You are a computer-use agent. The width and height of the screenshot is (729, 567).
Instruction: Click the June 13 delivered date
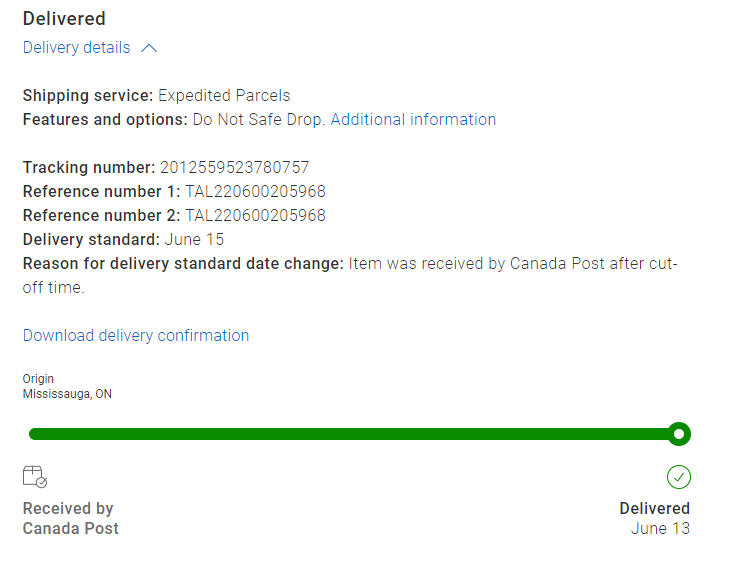point(660,528)
